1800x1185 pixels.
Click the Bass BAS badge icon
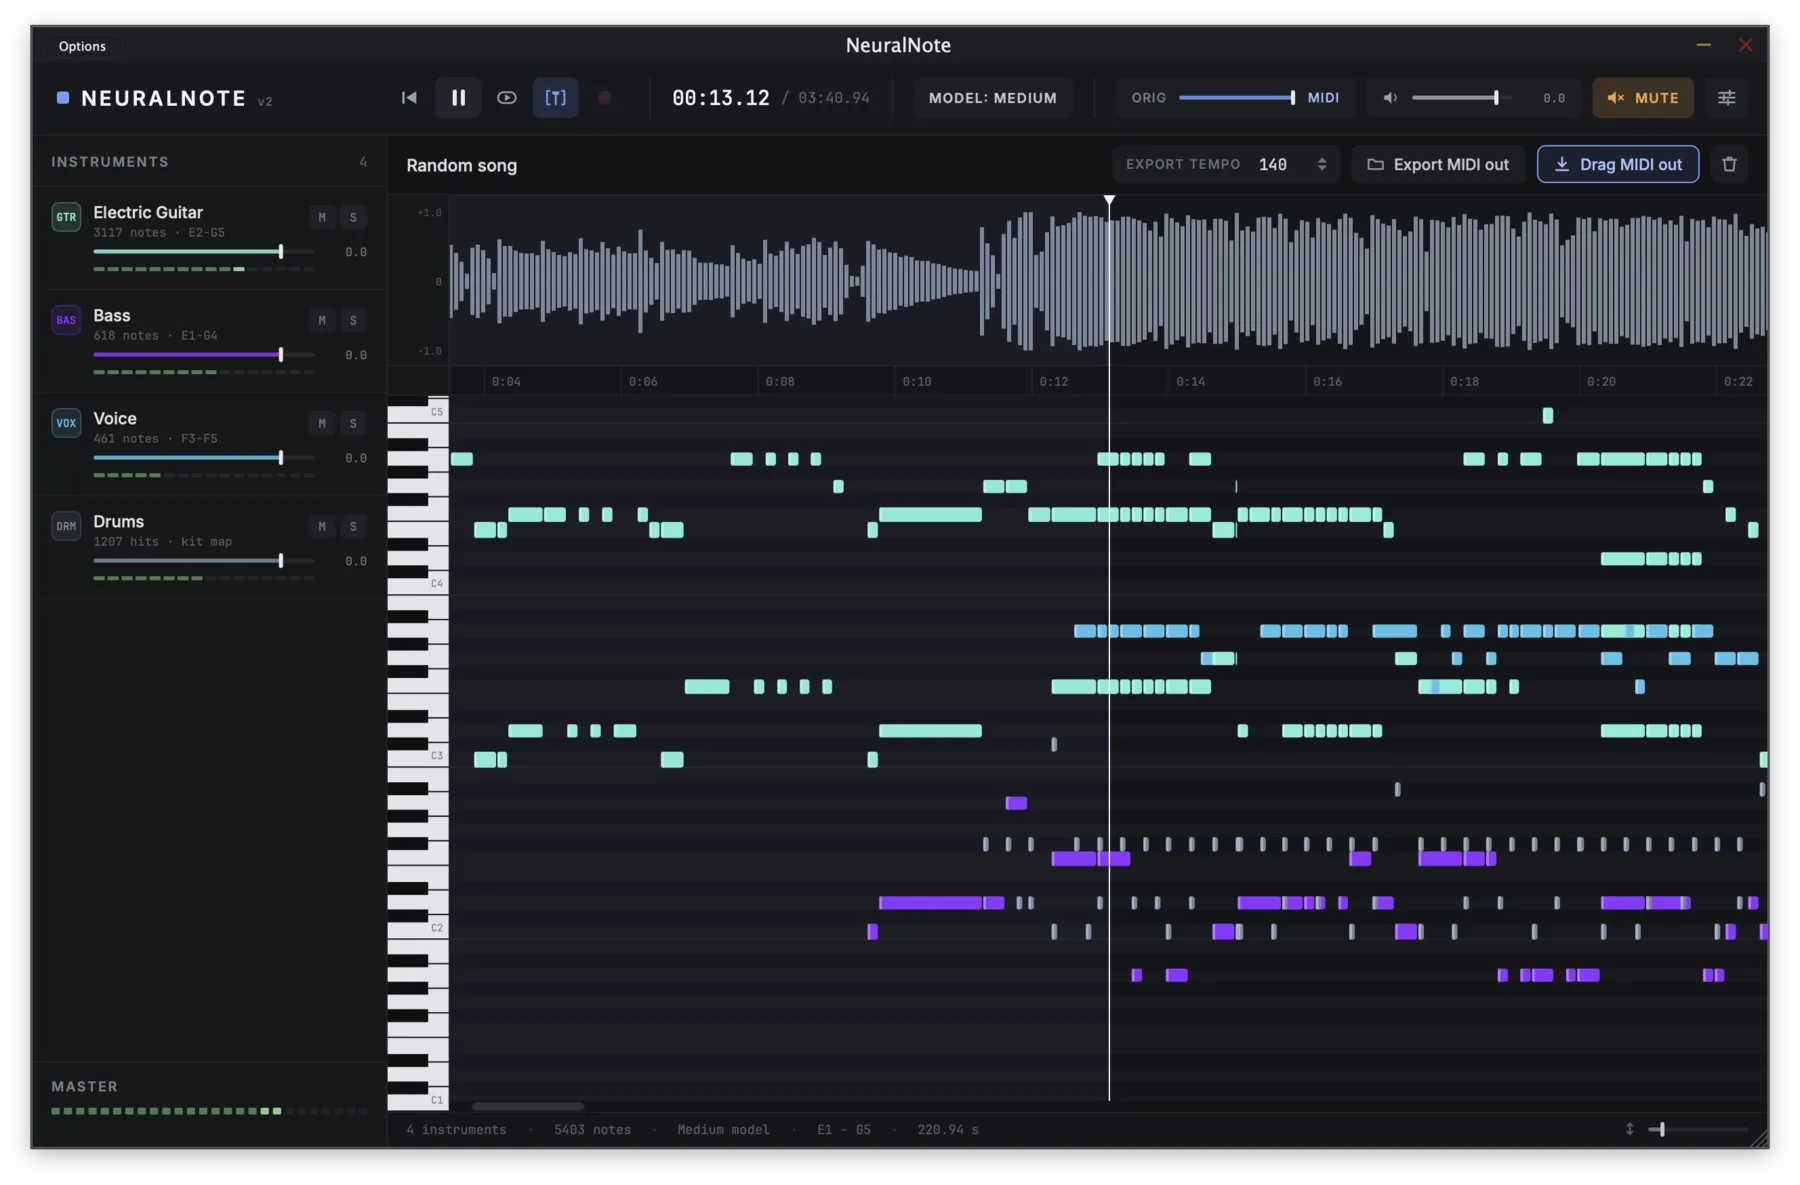(66, 320)
